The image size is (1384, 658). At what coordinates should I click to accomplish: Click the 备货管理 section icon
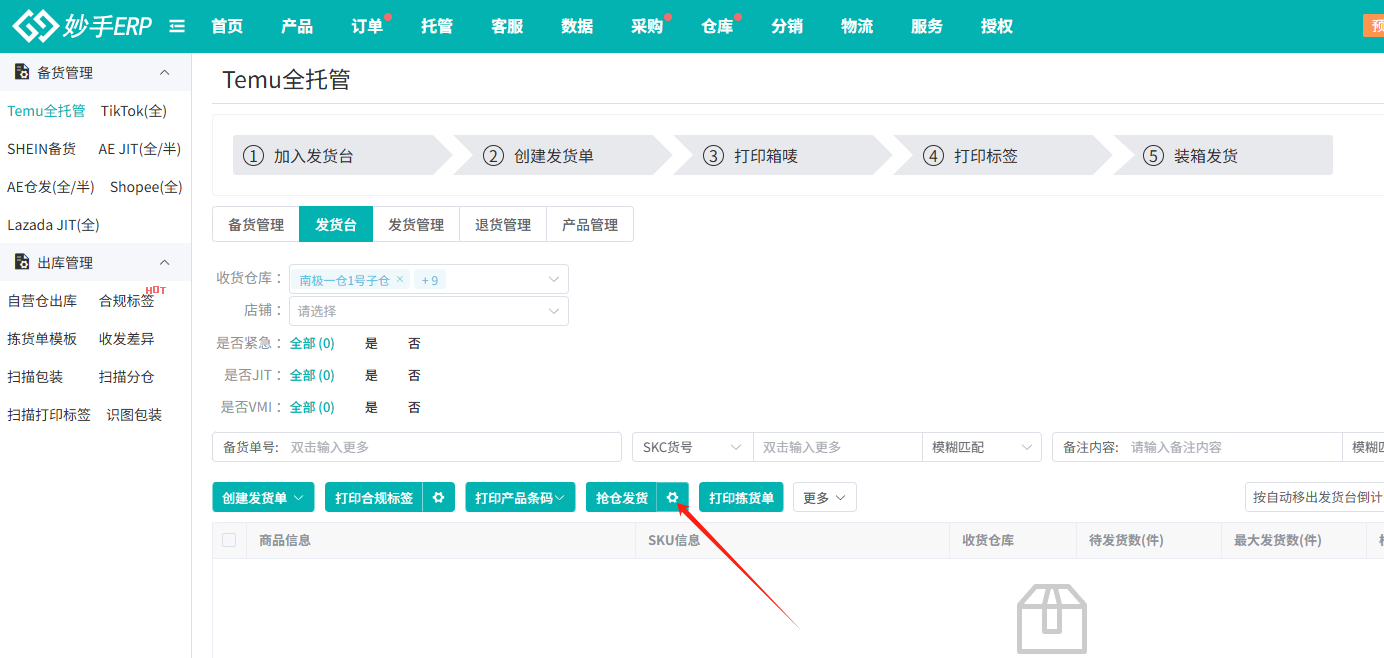pos(22,72)
